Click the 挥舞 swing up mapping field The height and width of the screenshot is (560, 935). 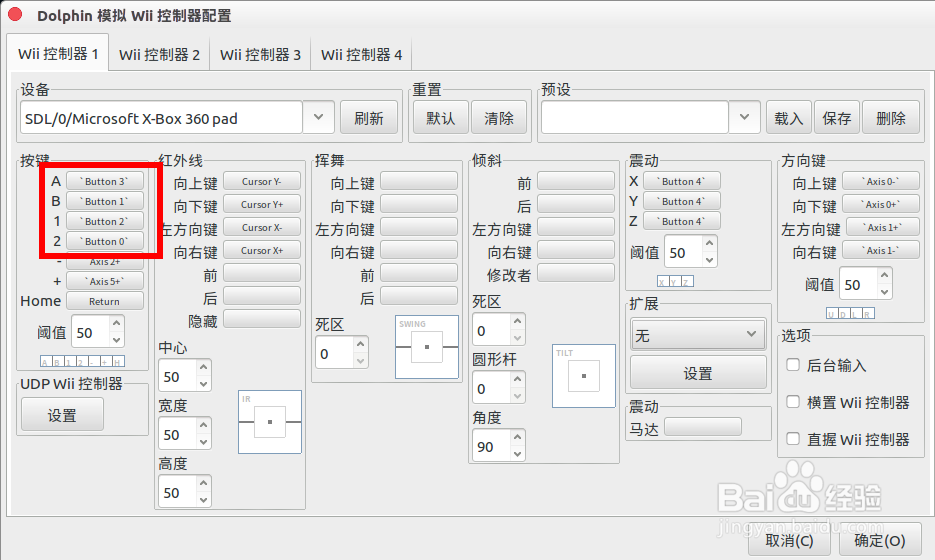[419, 181]
